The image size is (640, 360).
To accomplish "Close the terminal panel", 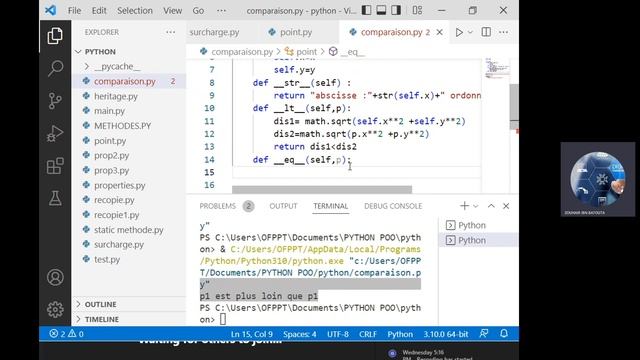I will (x=506, y=206).
